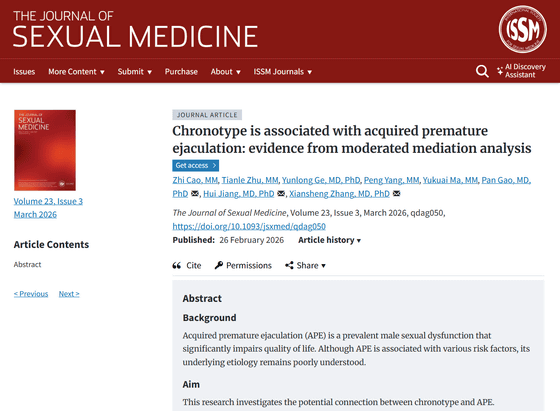Select the Purchase menu item

coord(181,72)
